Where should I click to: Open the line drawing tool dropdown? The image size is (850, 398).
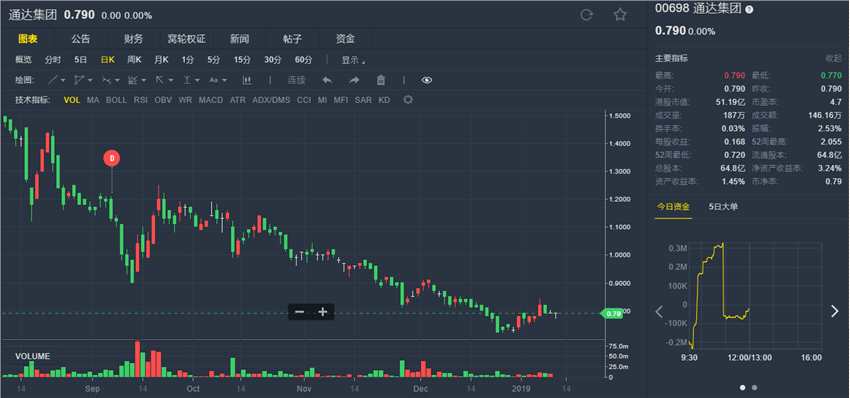56,80
